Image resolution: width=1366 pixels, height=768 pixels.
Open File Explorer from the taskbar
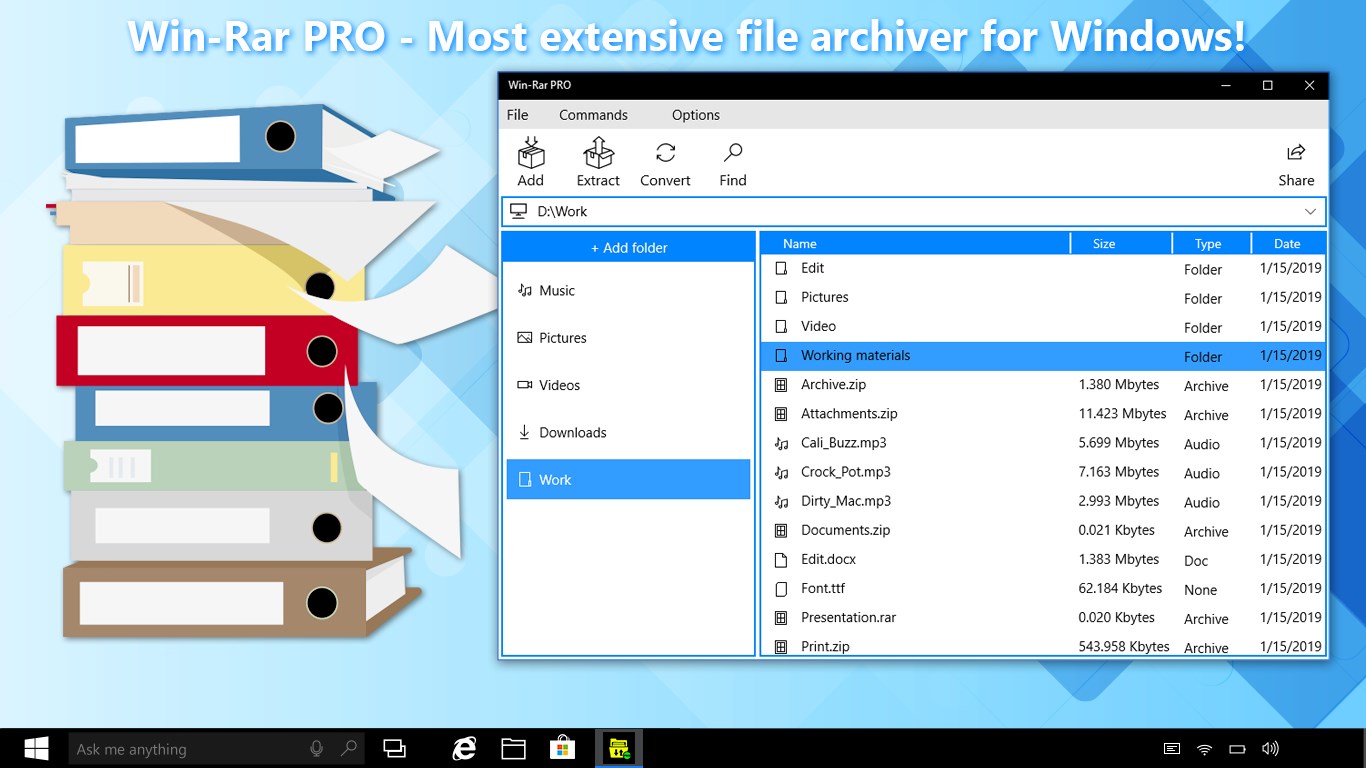point(513,749)
